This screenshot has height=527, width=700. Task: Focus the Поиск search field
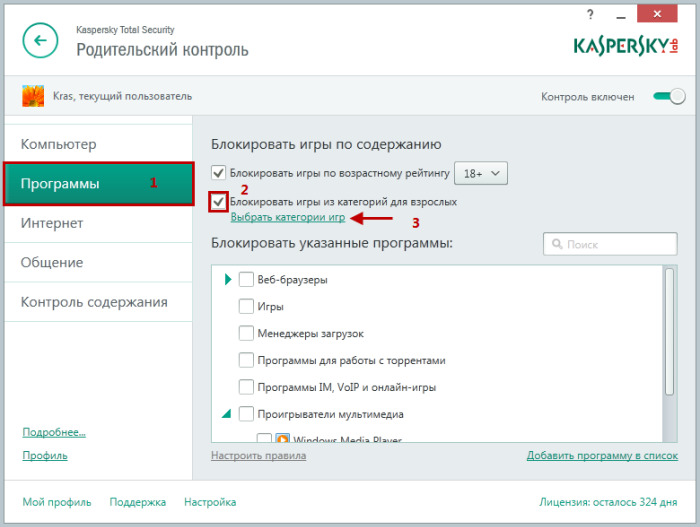610,244
